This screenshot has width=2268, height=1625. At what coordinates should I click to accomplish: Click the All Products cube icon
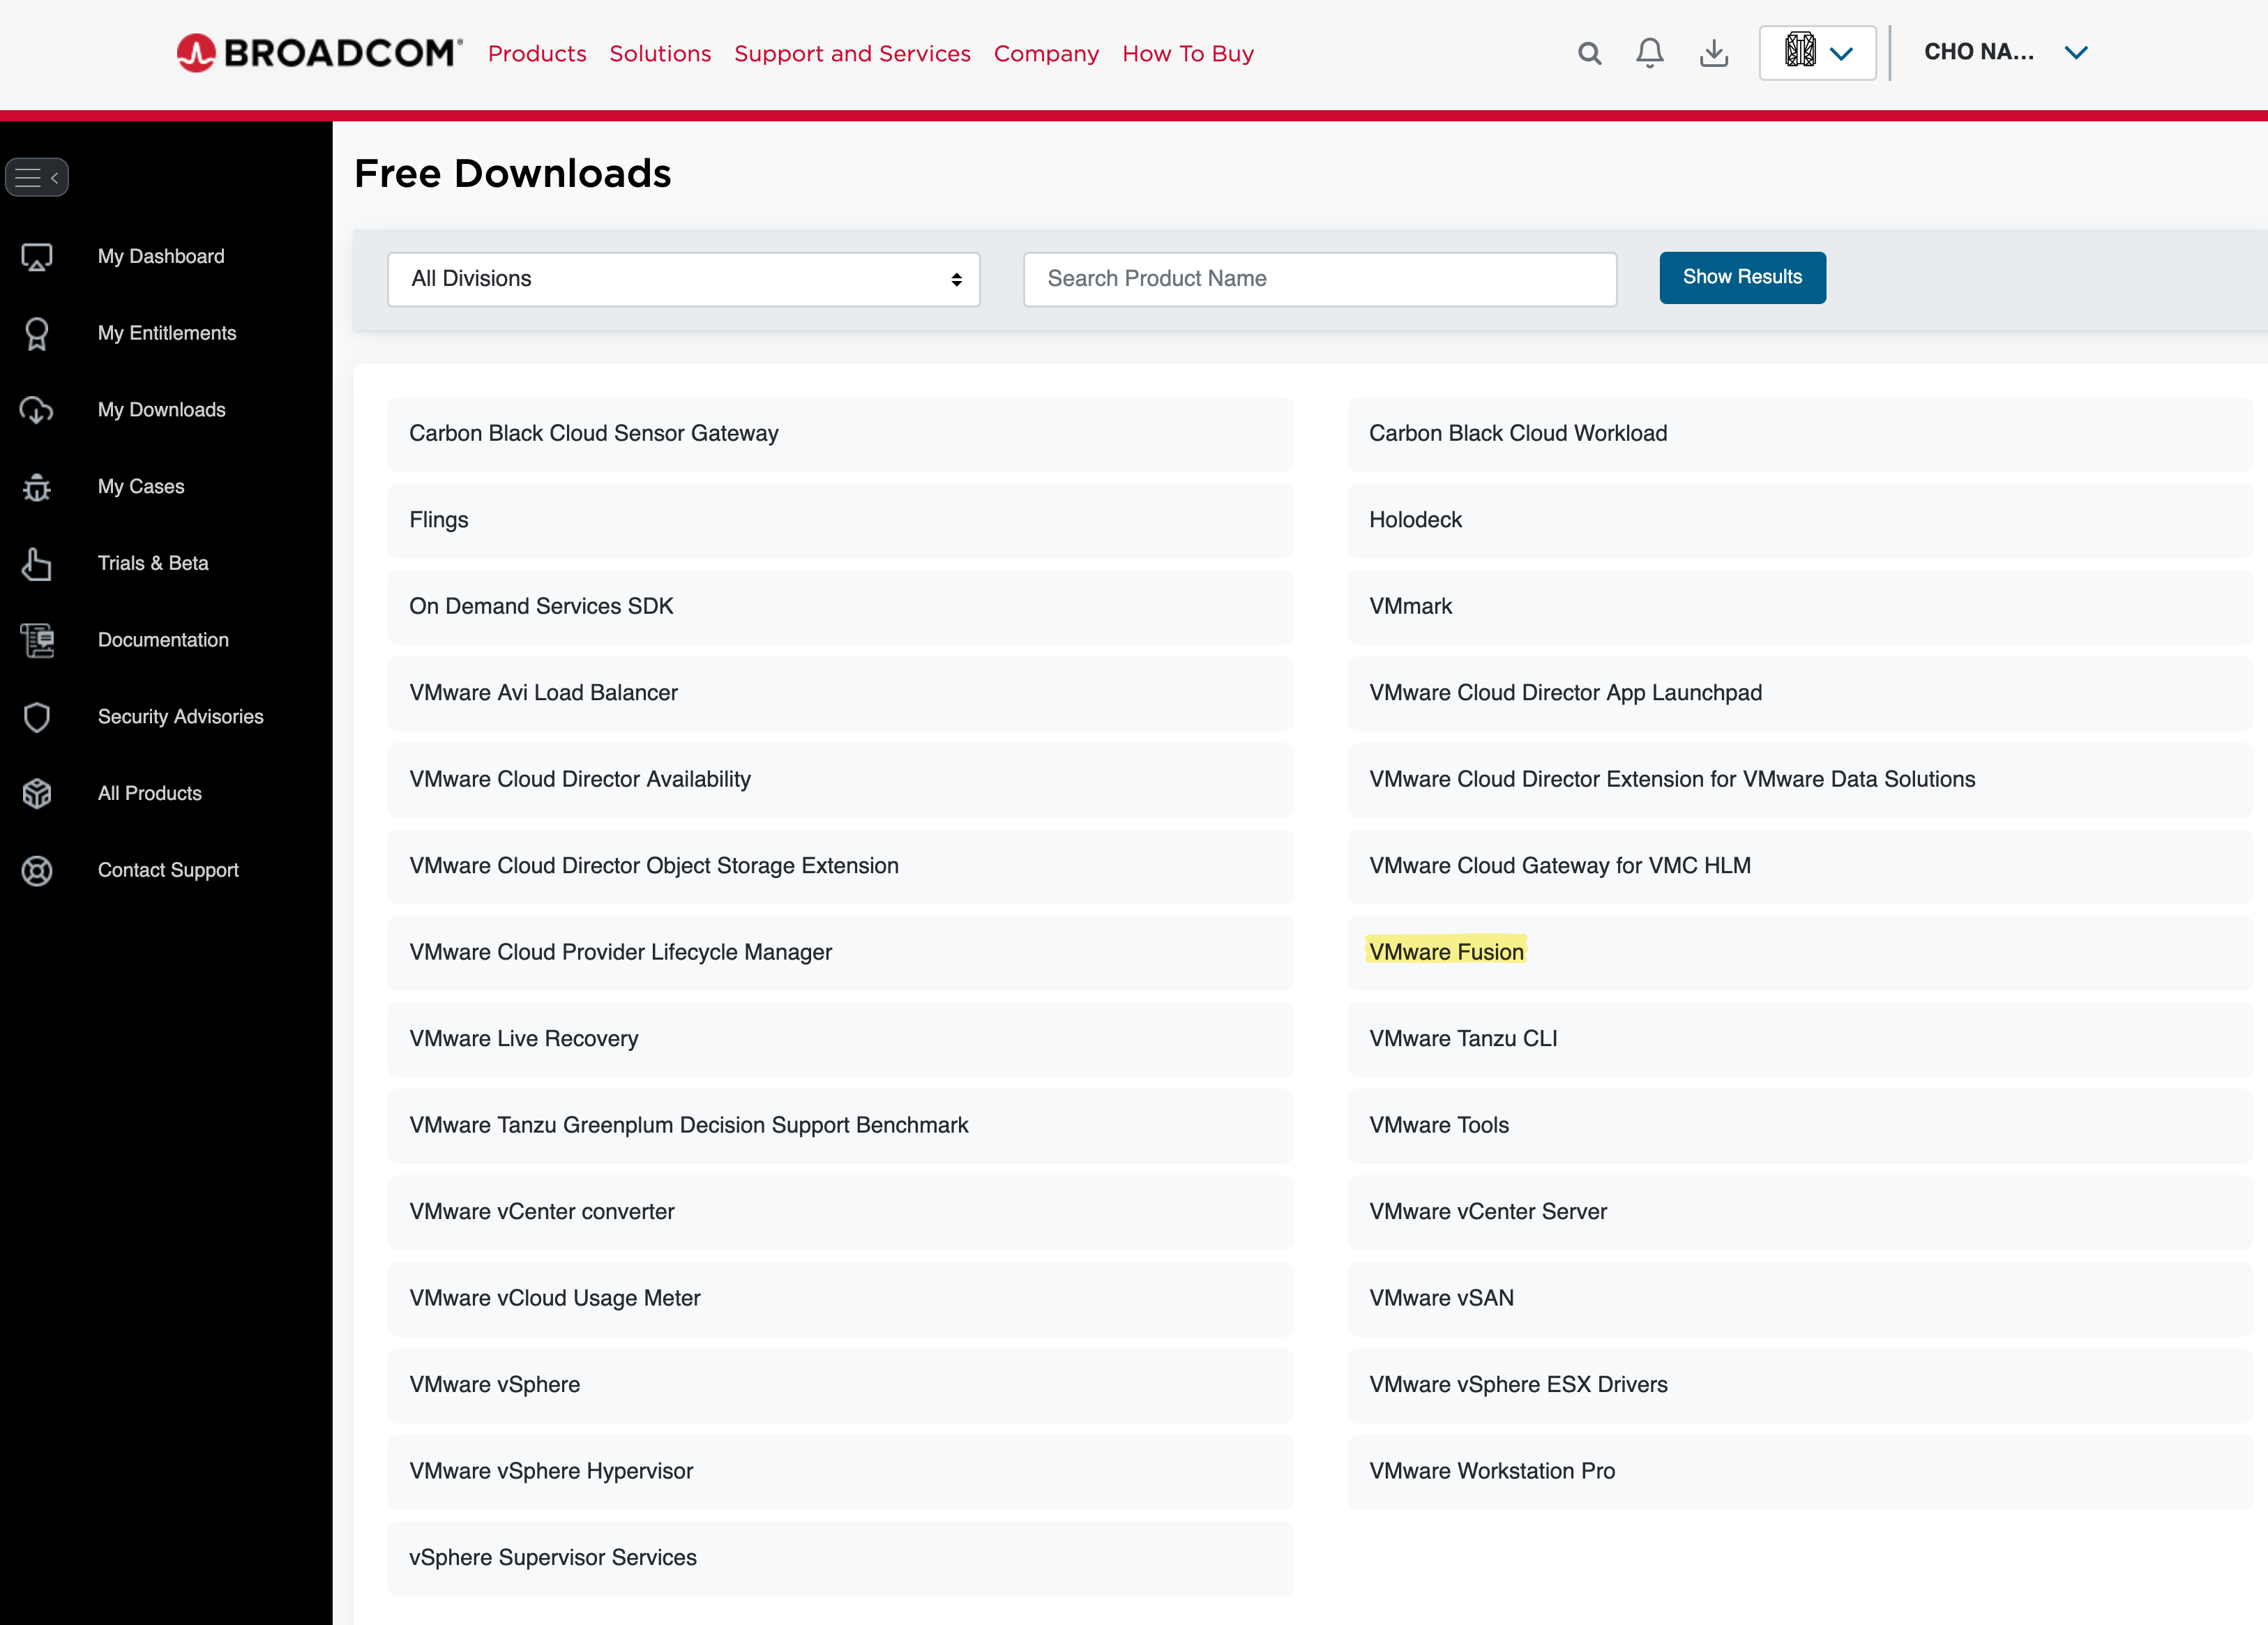[x=37, y=794]
